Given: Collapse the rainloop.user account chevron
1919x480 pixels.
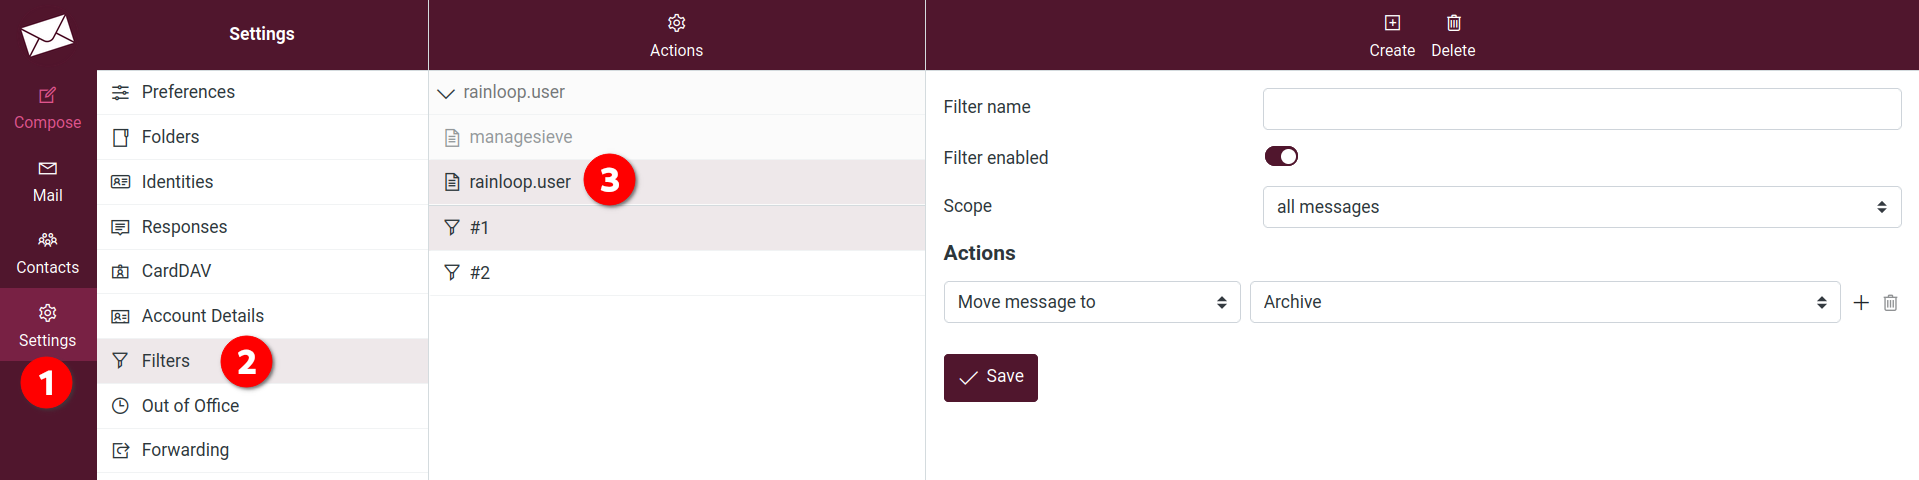Looking at the screenshot, I should pyautogui.click(x=446, y=93).
